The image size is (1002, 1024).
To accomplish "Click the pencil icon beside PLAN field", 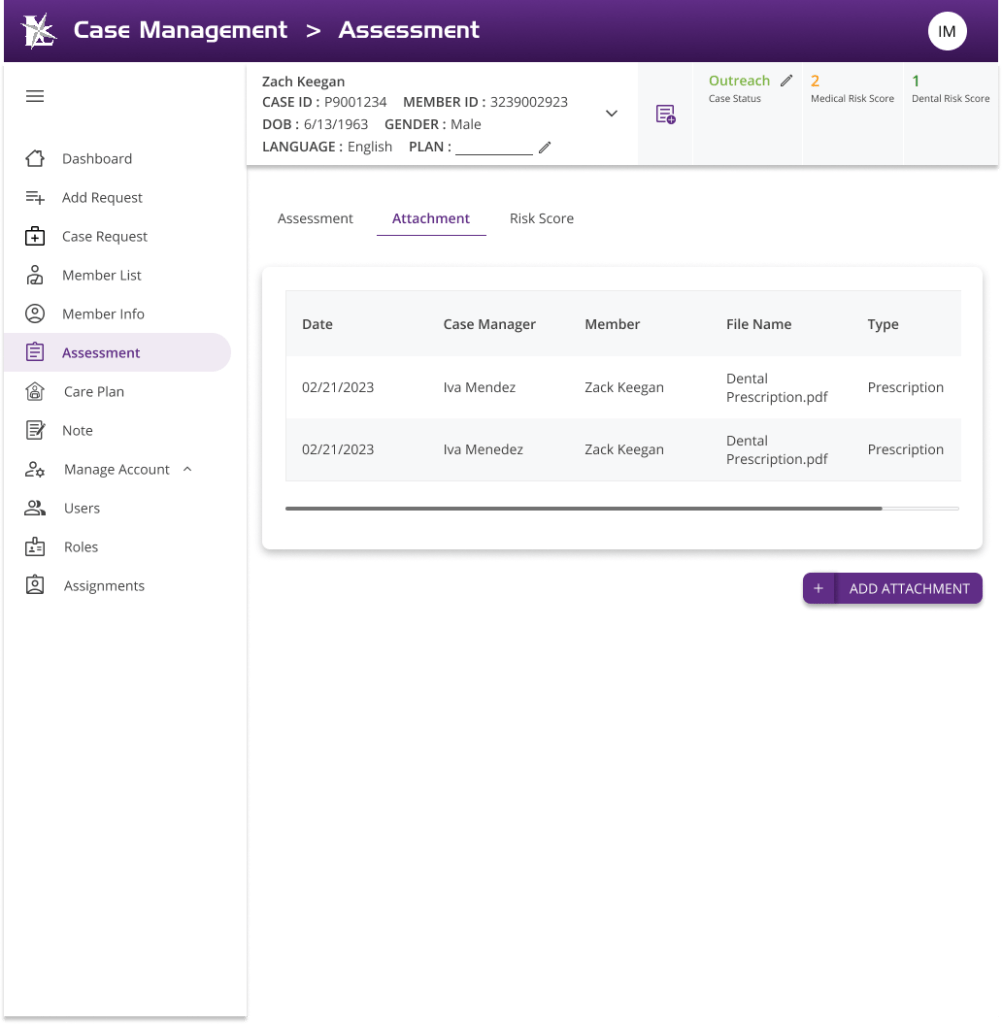I will [x=545, y=148].
